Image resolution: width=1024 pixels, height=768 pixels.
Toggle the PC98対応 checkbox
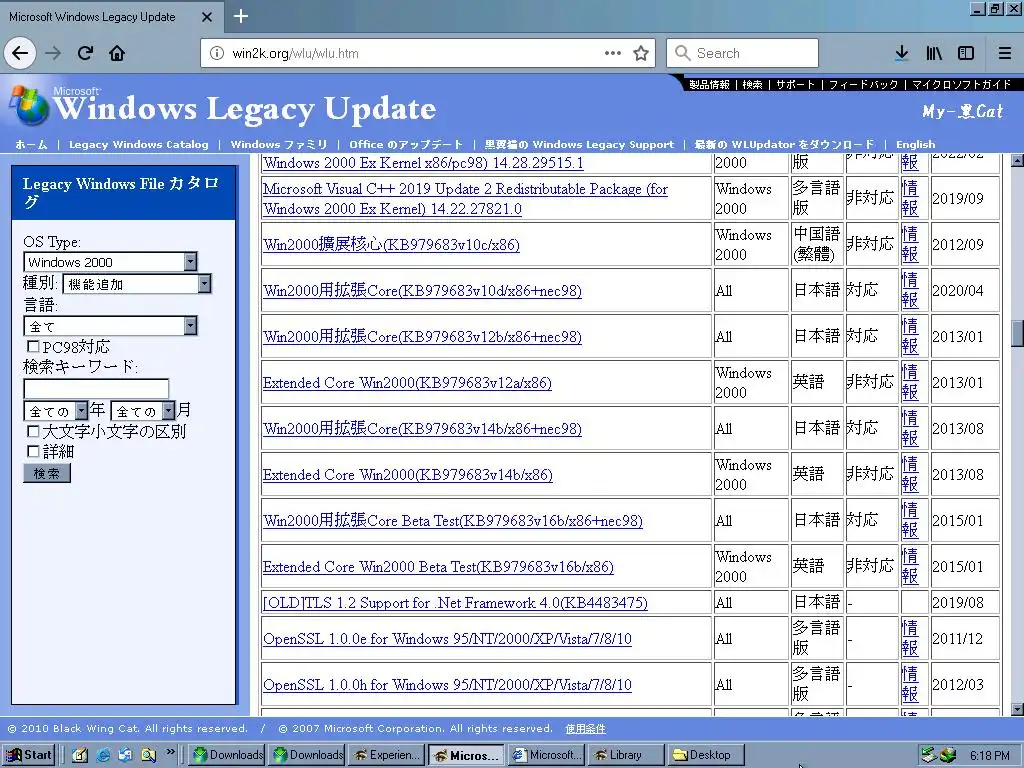(33, 346)
